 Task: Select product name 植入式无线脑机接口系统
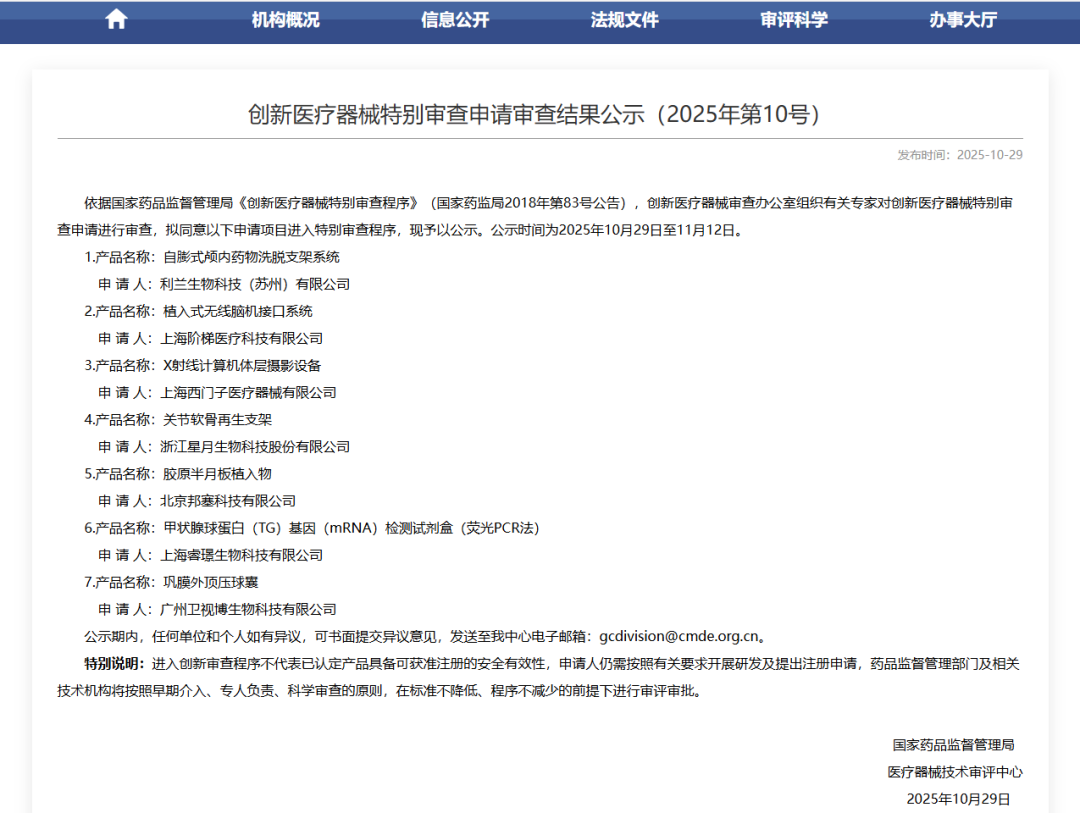pos(238,311)
